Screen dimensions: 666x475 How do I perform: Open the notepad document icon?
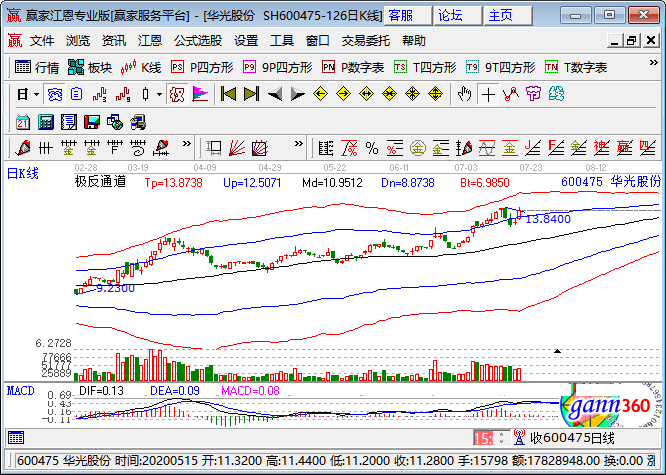[x=68, y=122]
